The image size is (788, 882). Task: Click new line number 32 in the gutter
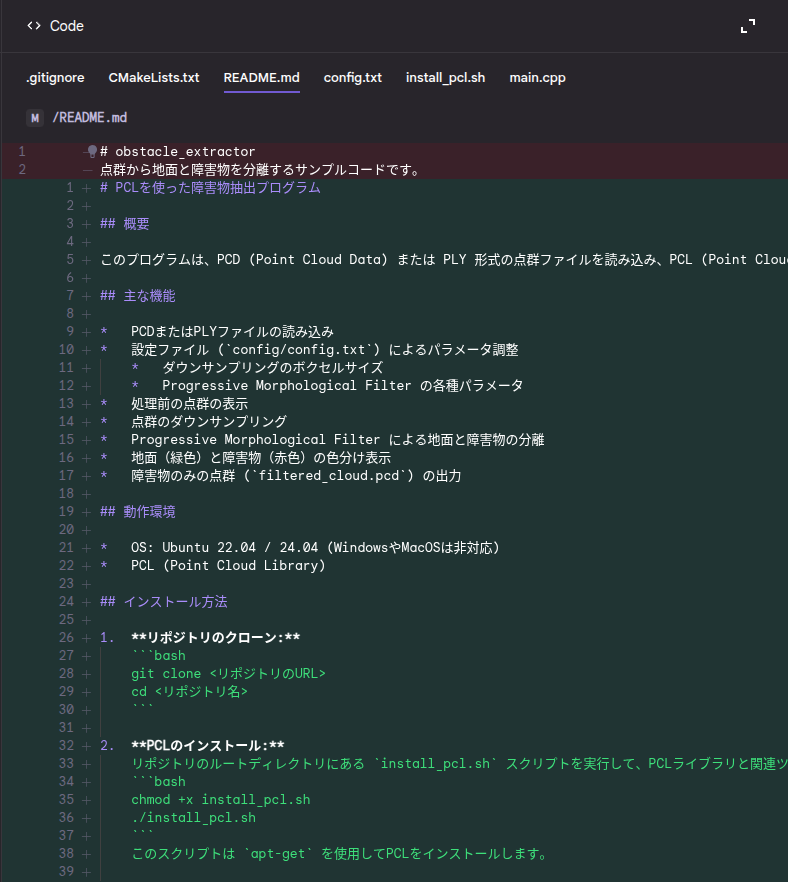point(66,746)
